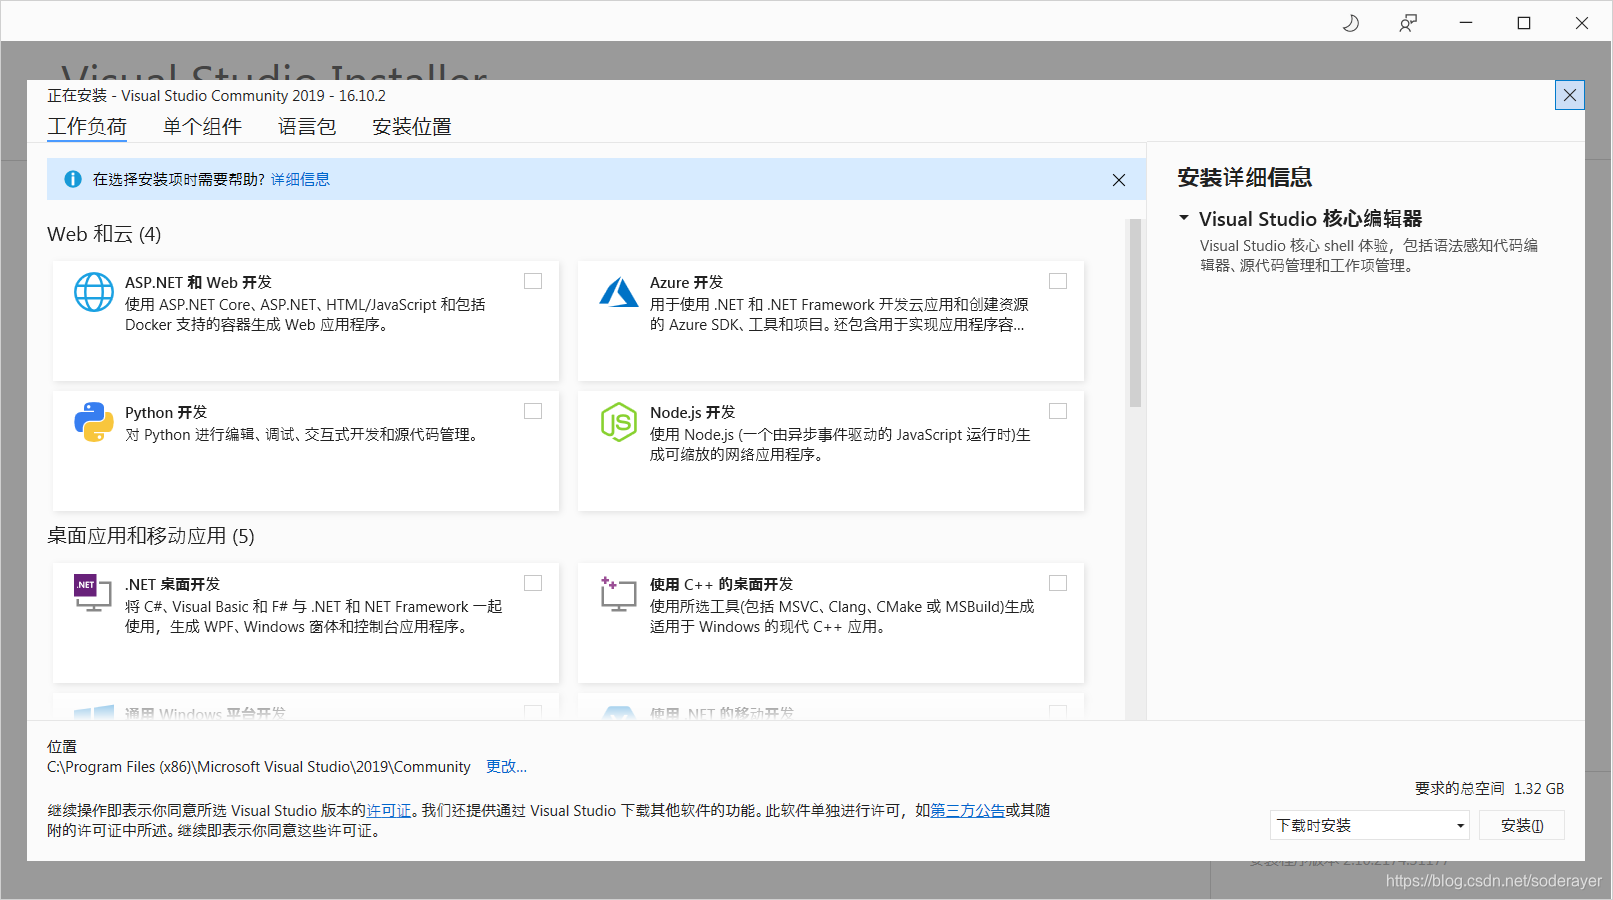Switch to the 单个组件 tab

202,127
